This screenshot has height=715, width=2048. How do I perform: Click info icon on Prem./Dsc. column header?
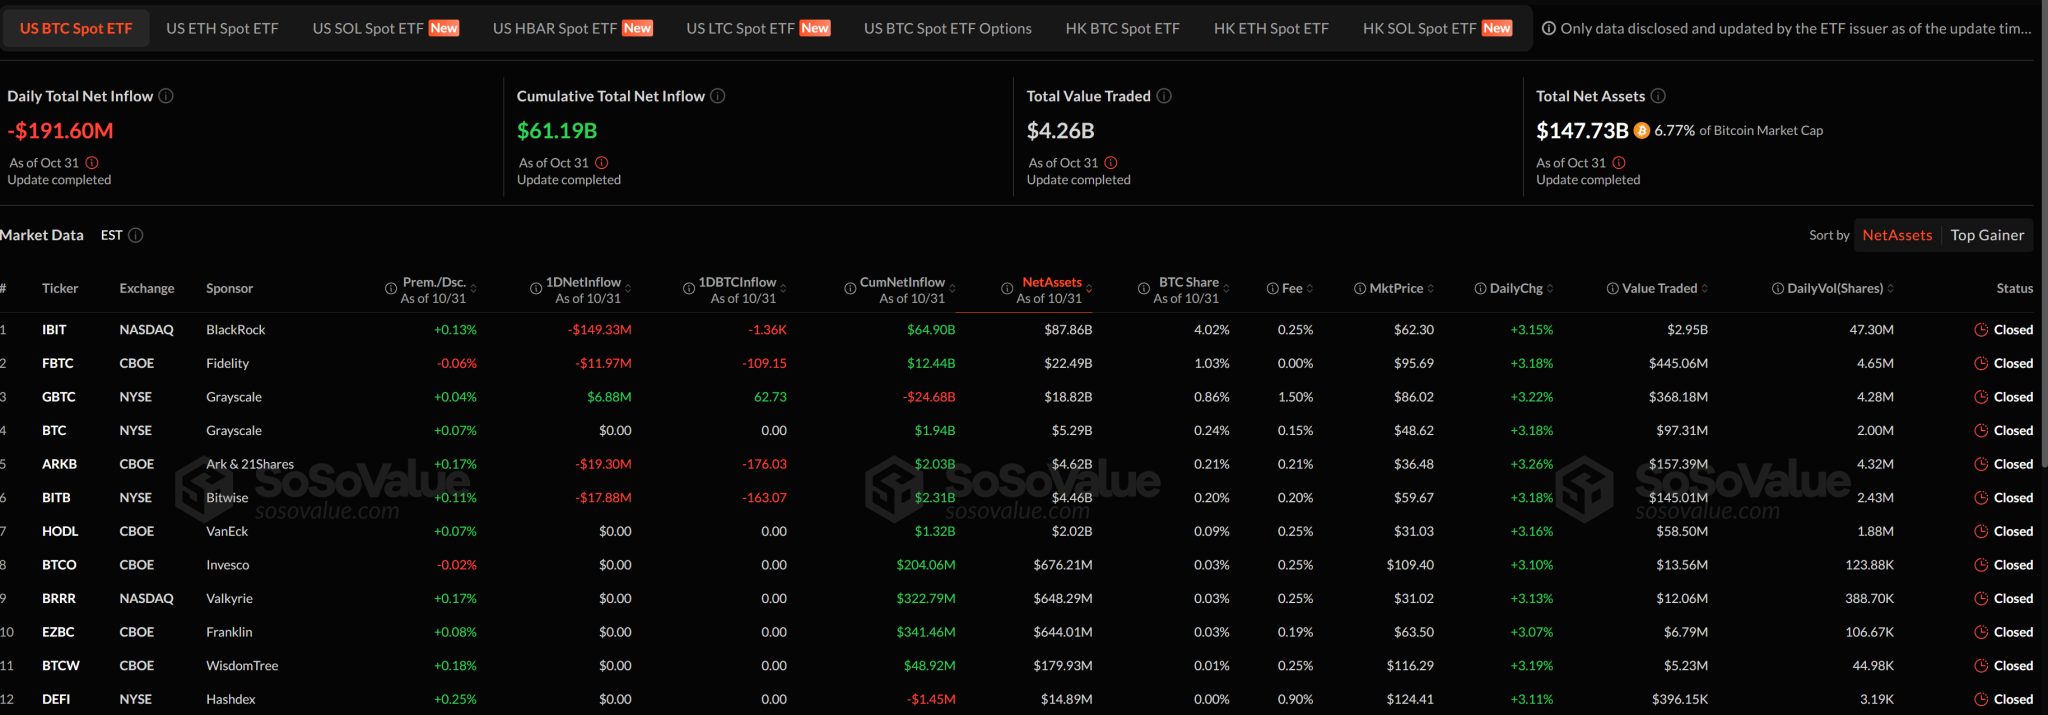click(391, 289)
